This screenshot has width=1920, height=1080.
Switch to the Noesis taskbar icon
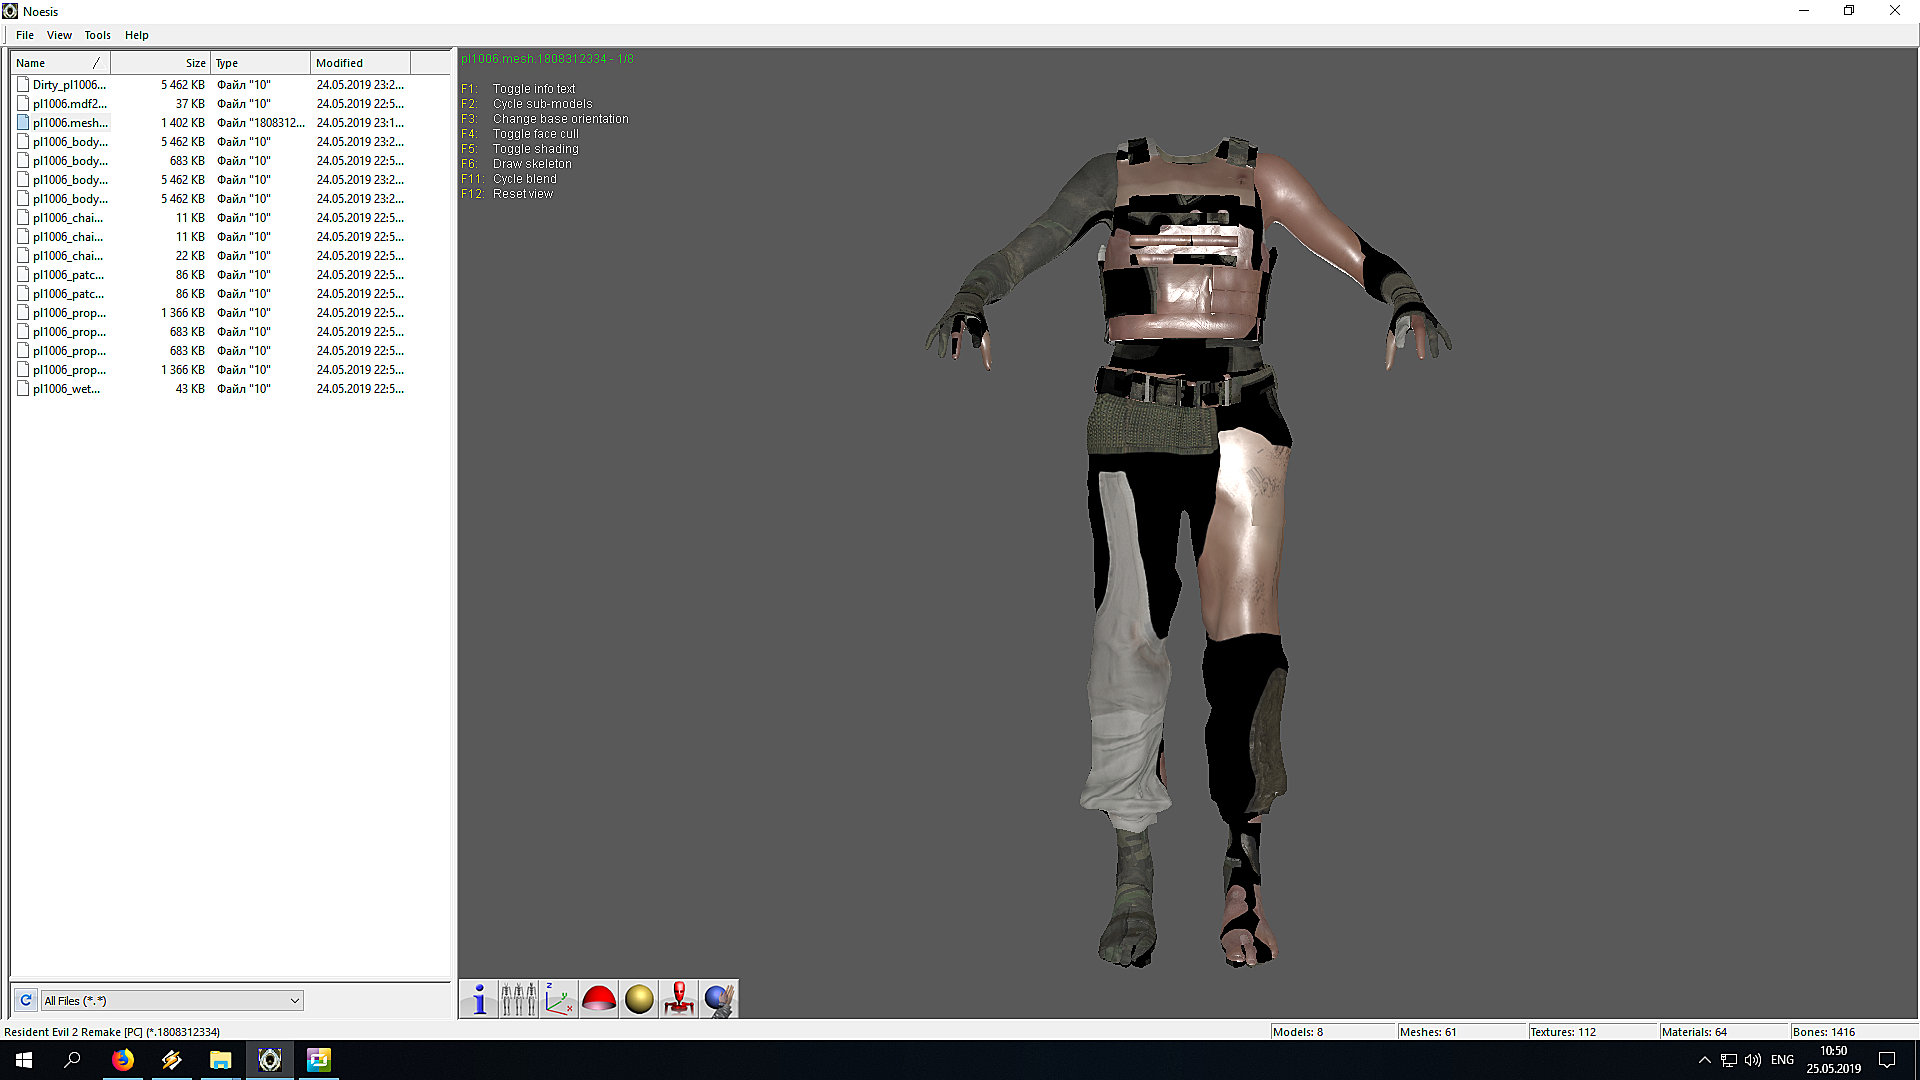point(269,1060)
